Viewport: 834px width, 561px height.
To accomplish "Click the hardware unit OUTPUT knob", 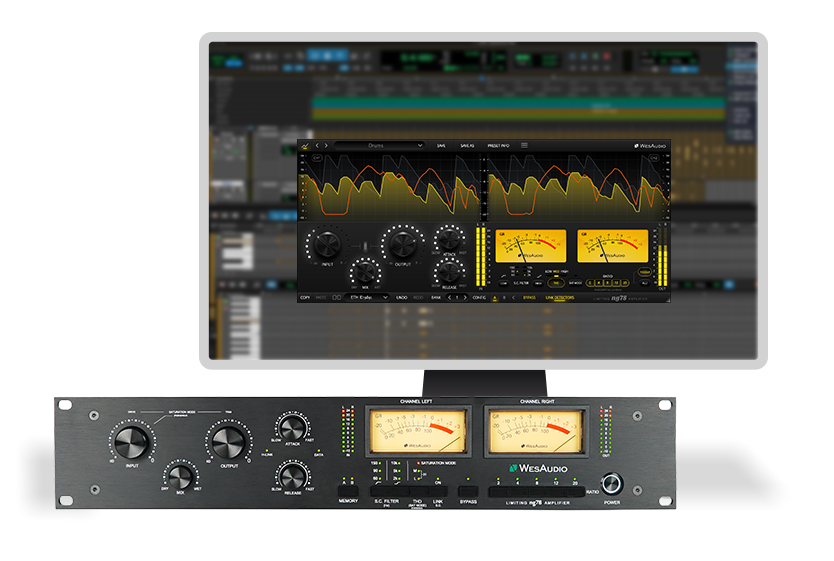I will point(229,442).
